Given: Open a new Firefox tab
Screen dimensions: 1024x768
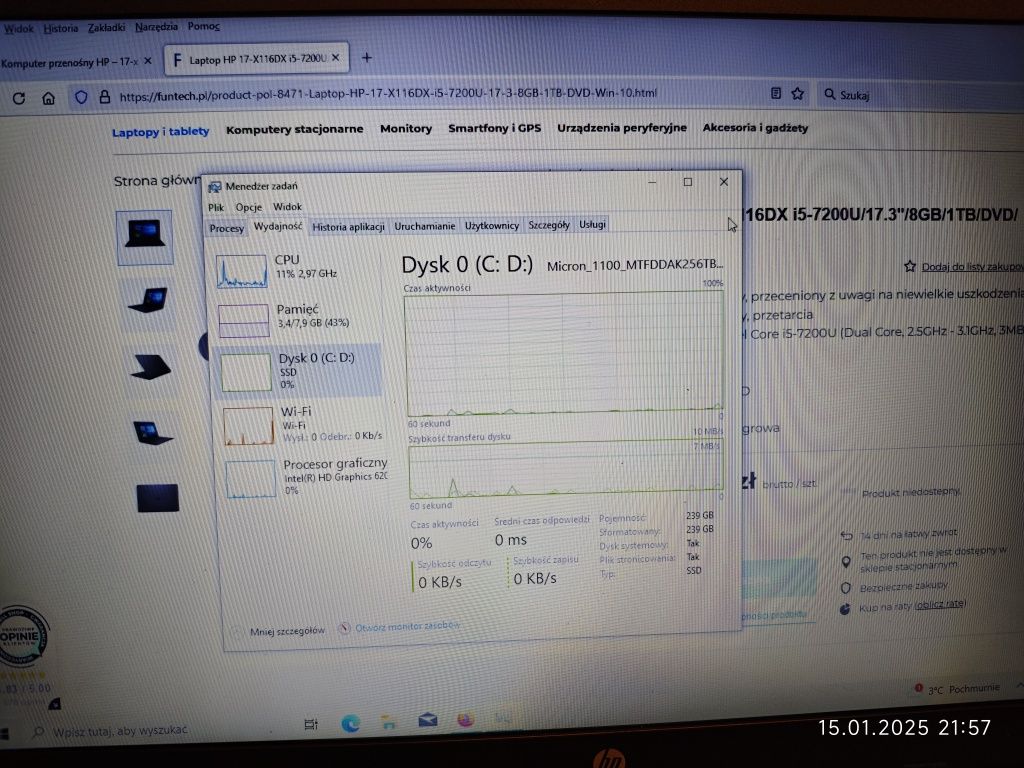Looking at the screenshot, I should [367, 58].
